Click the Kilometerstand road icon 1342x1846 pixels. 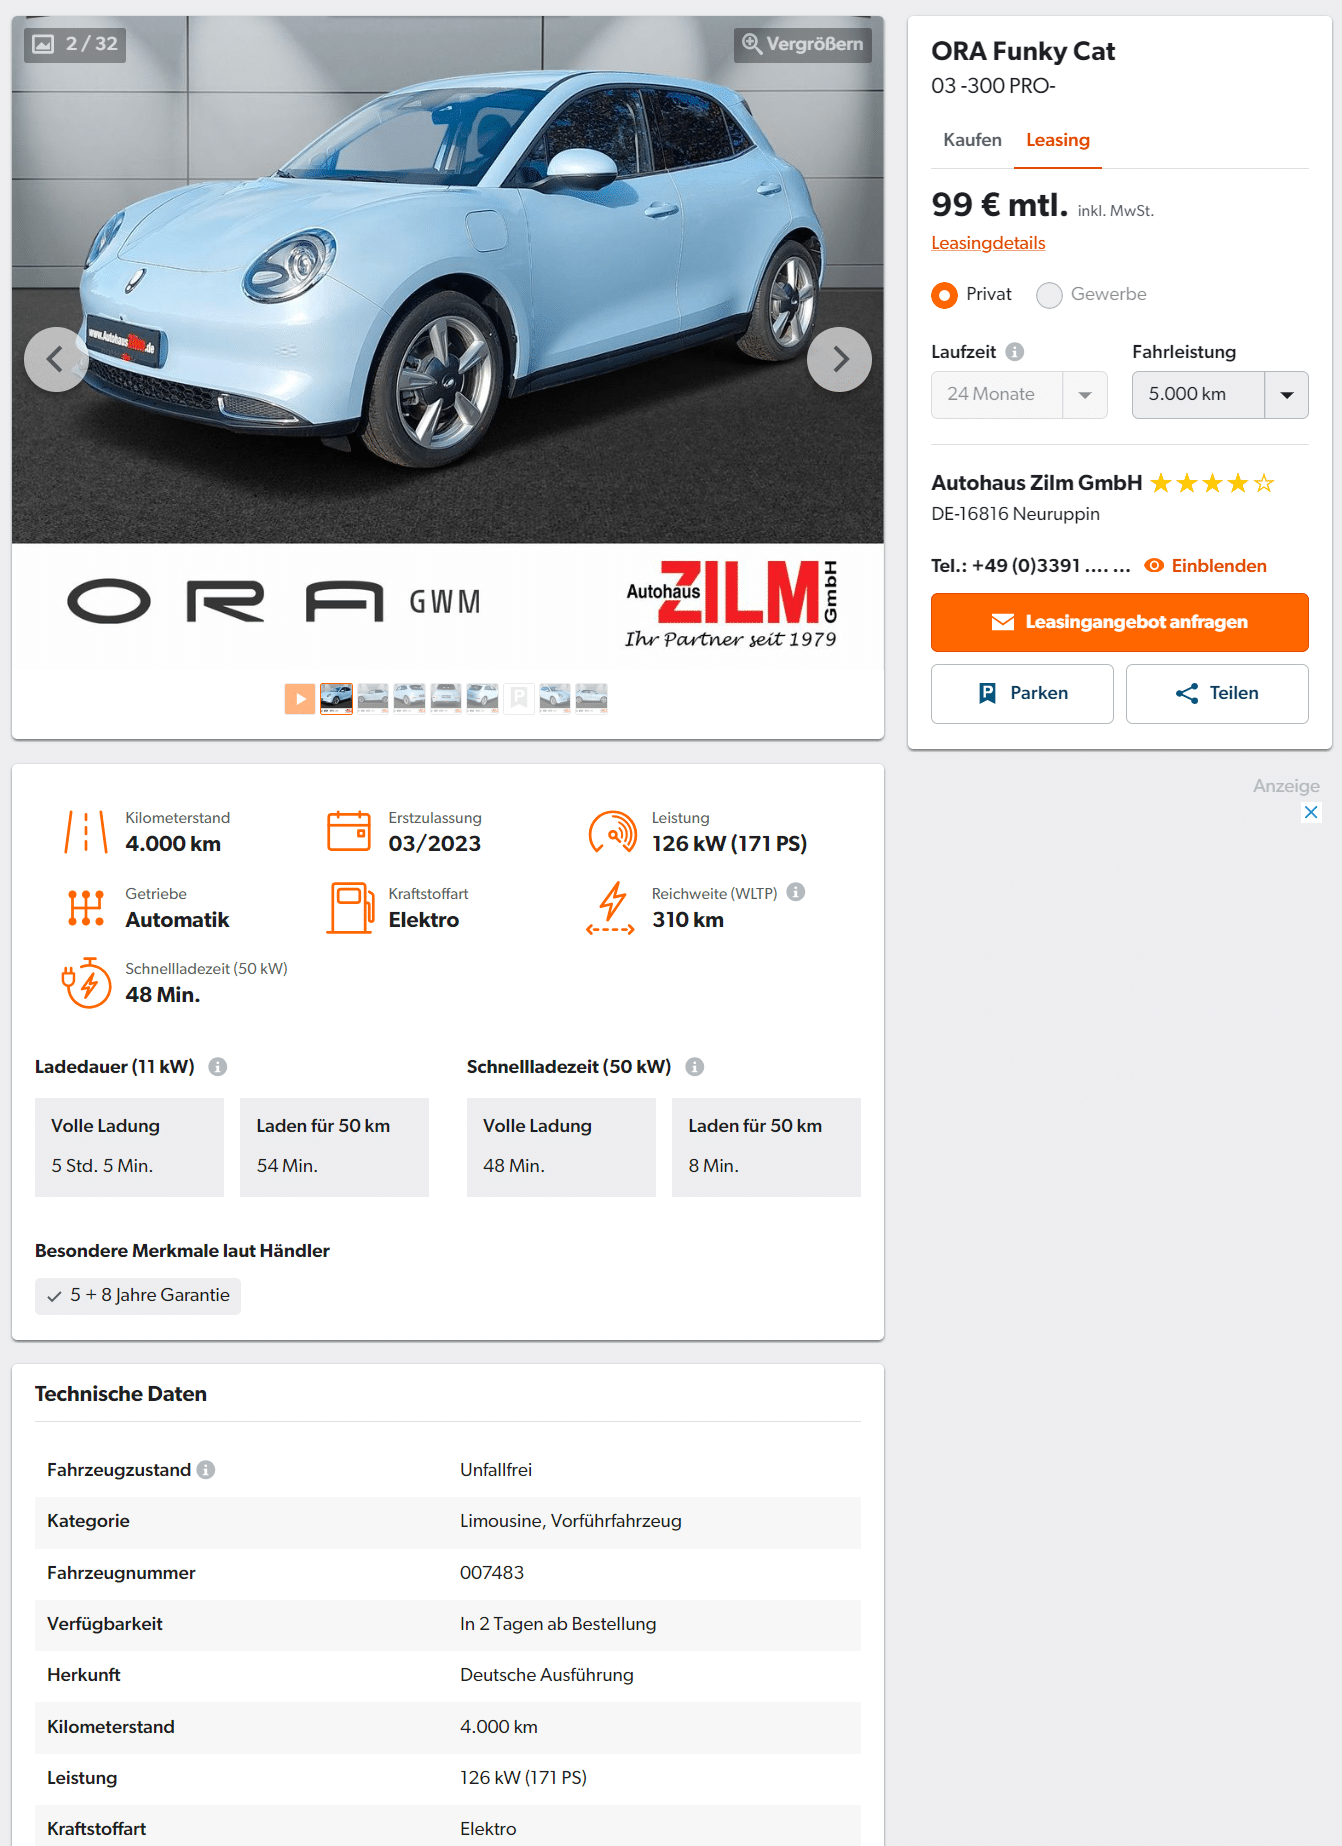[86, 832]
